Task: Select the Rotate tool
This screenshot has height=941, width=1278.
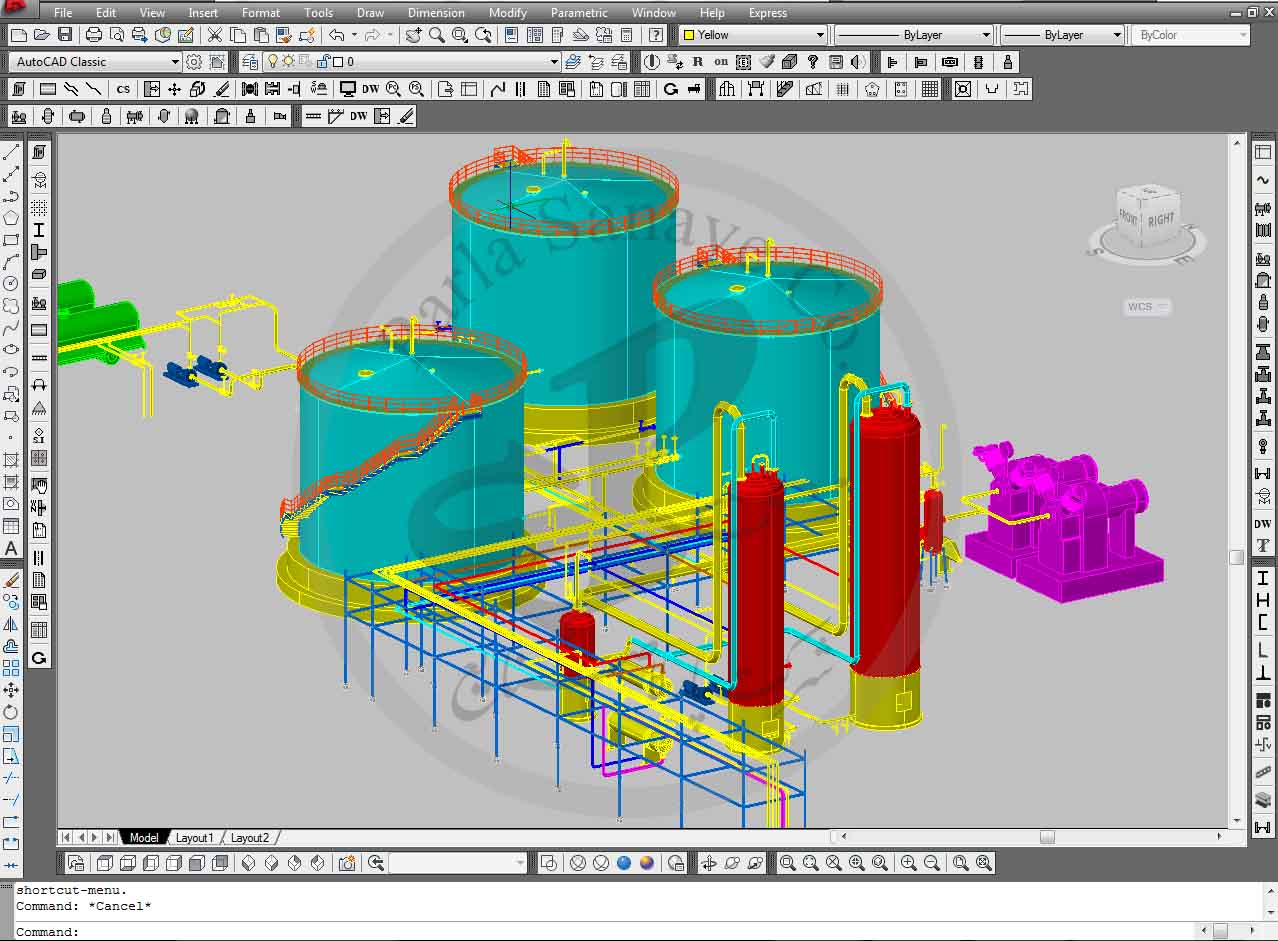Action: [11, 712]
